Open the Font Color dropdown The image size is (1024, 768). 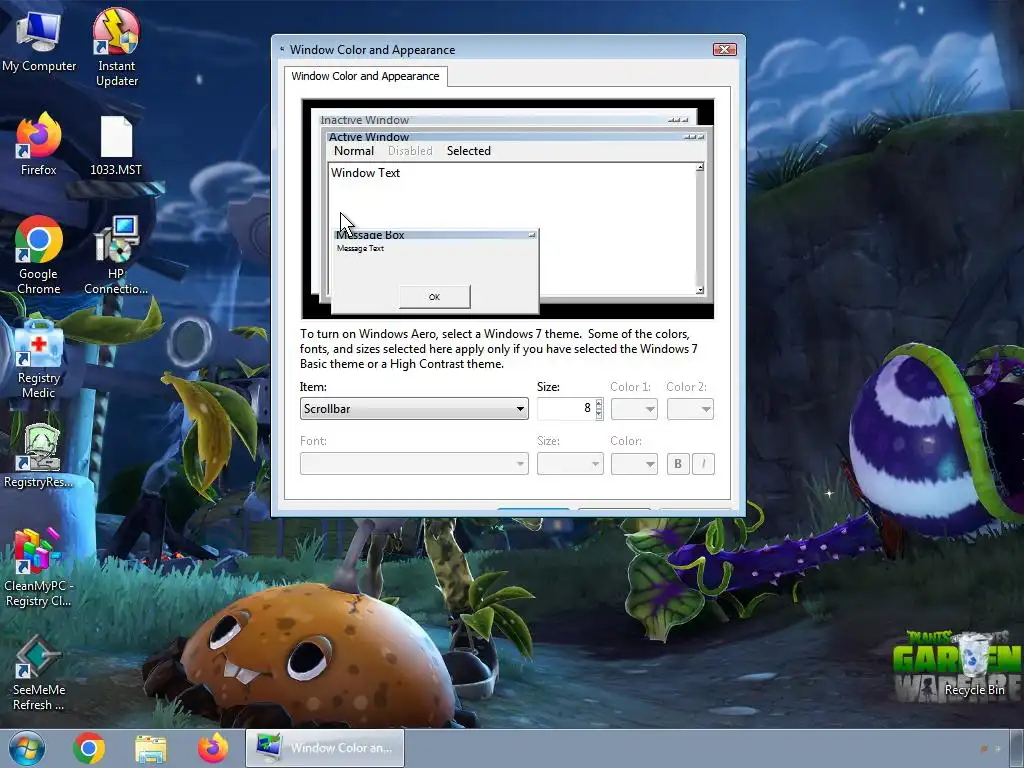(633, 464)
